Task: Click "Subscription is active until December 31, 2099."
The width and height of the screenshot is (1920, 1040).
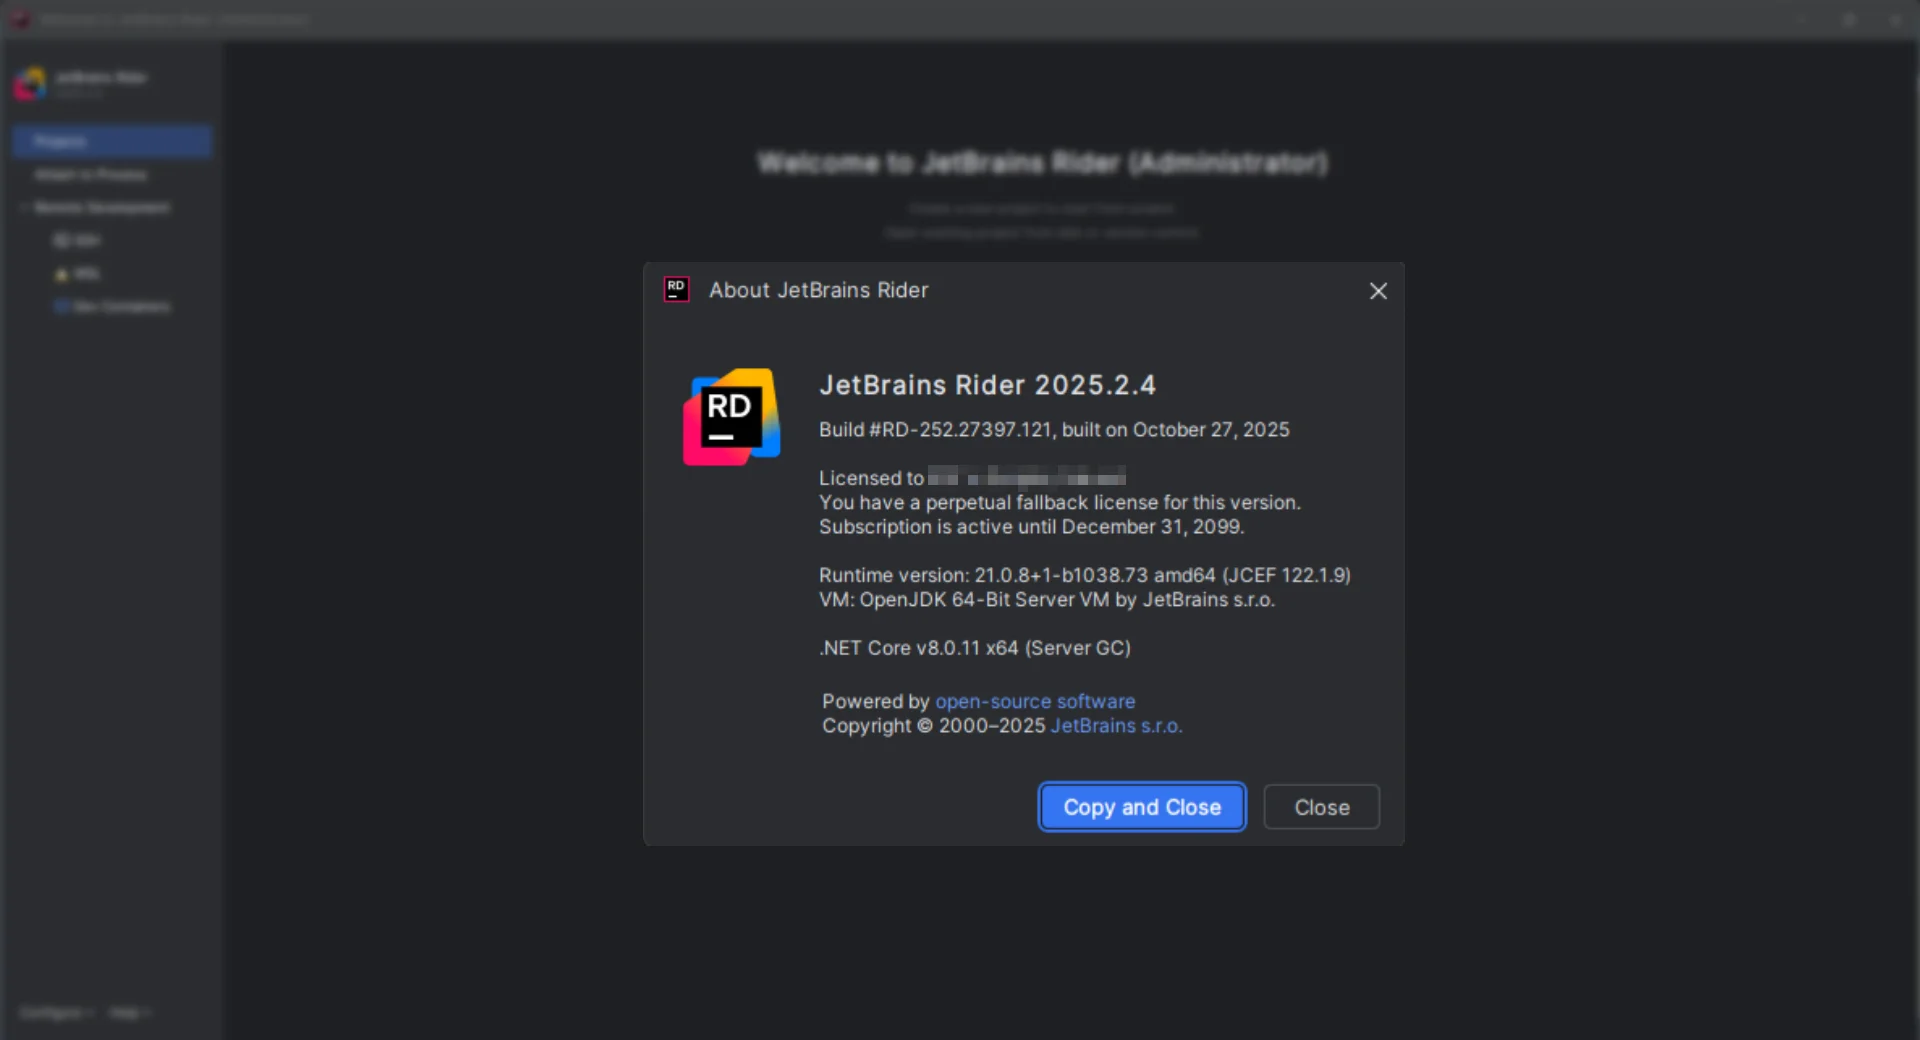Action: coord(1032,527)
